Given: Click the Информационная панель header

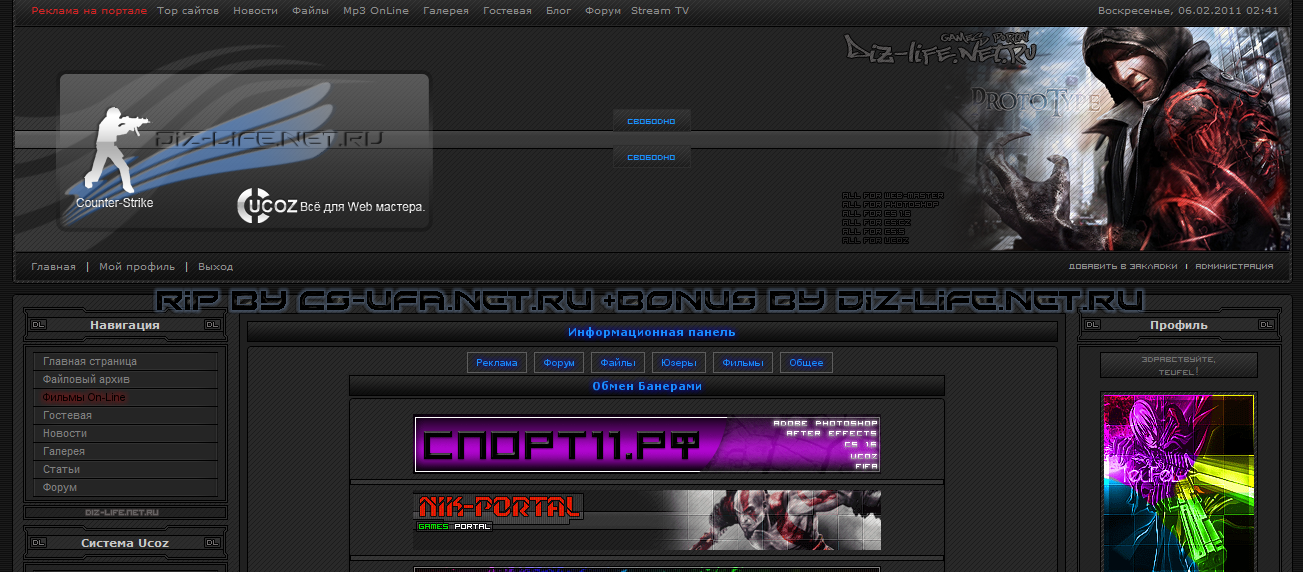Looking at the screenshot, I should click(652, 332).
